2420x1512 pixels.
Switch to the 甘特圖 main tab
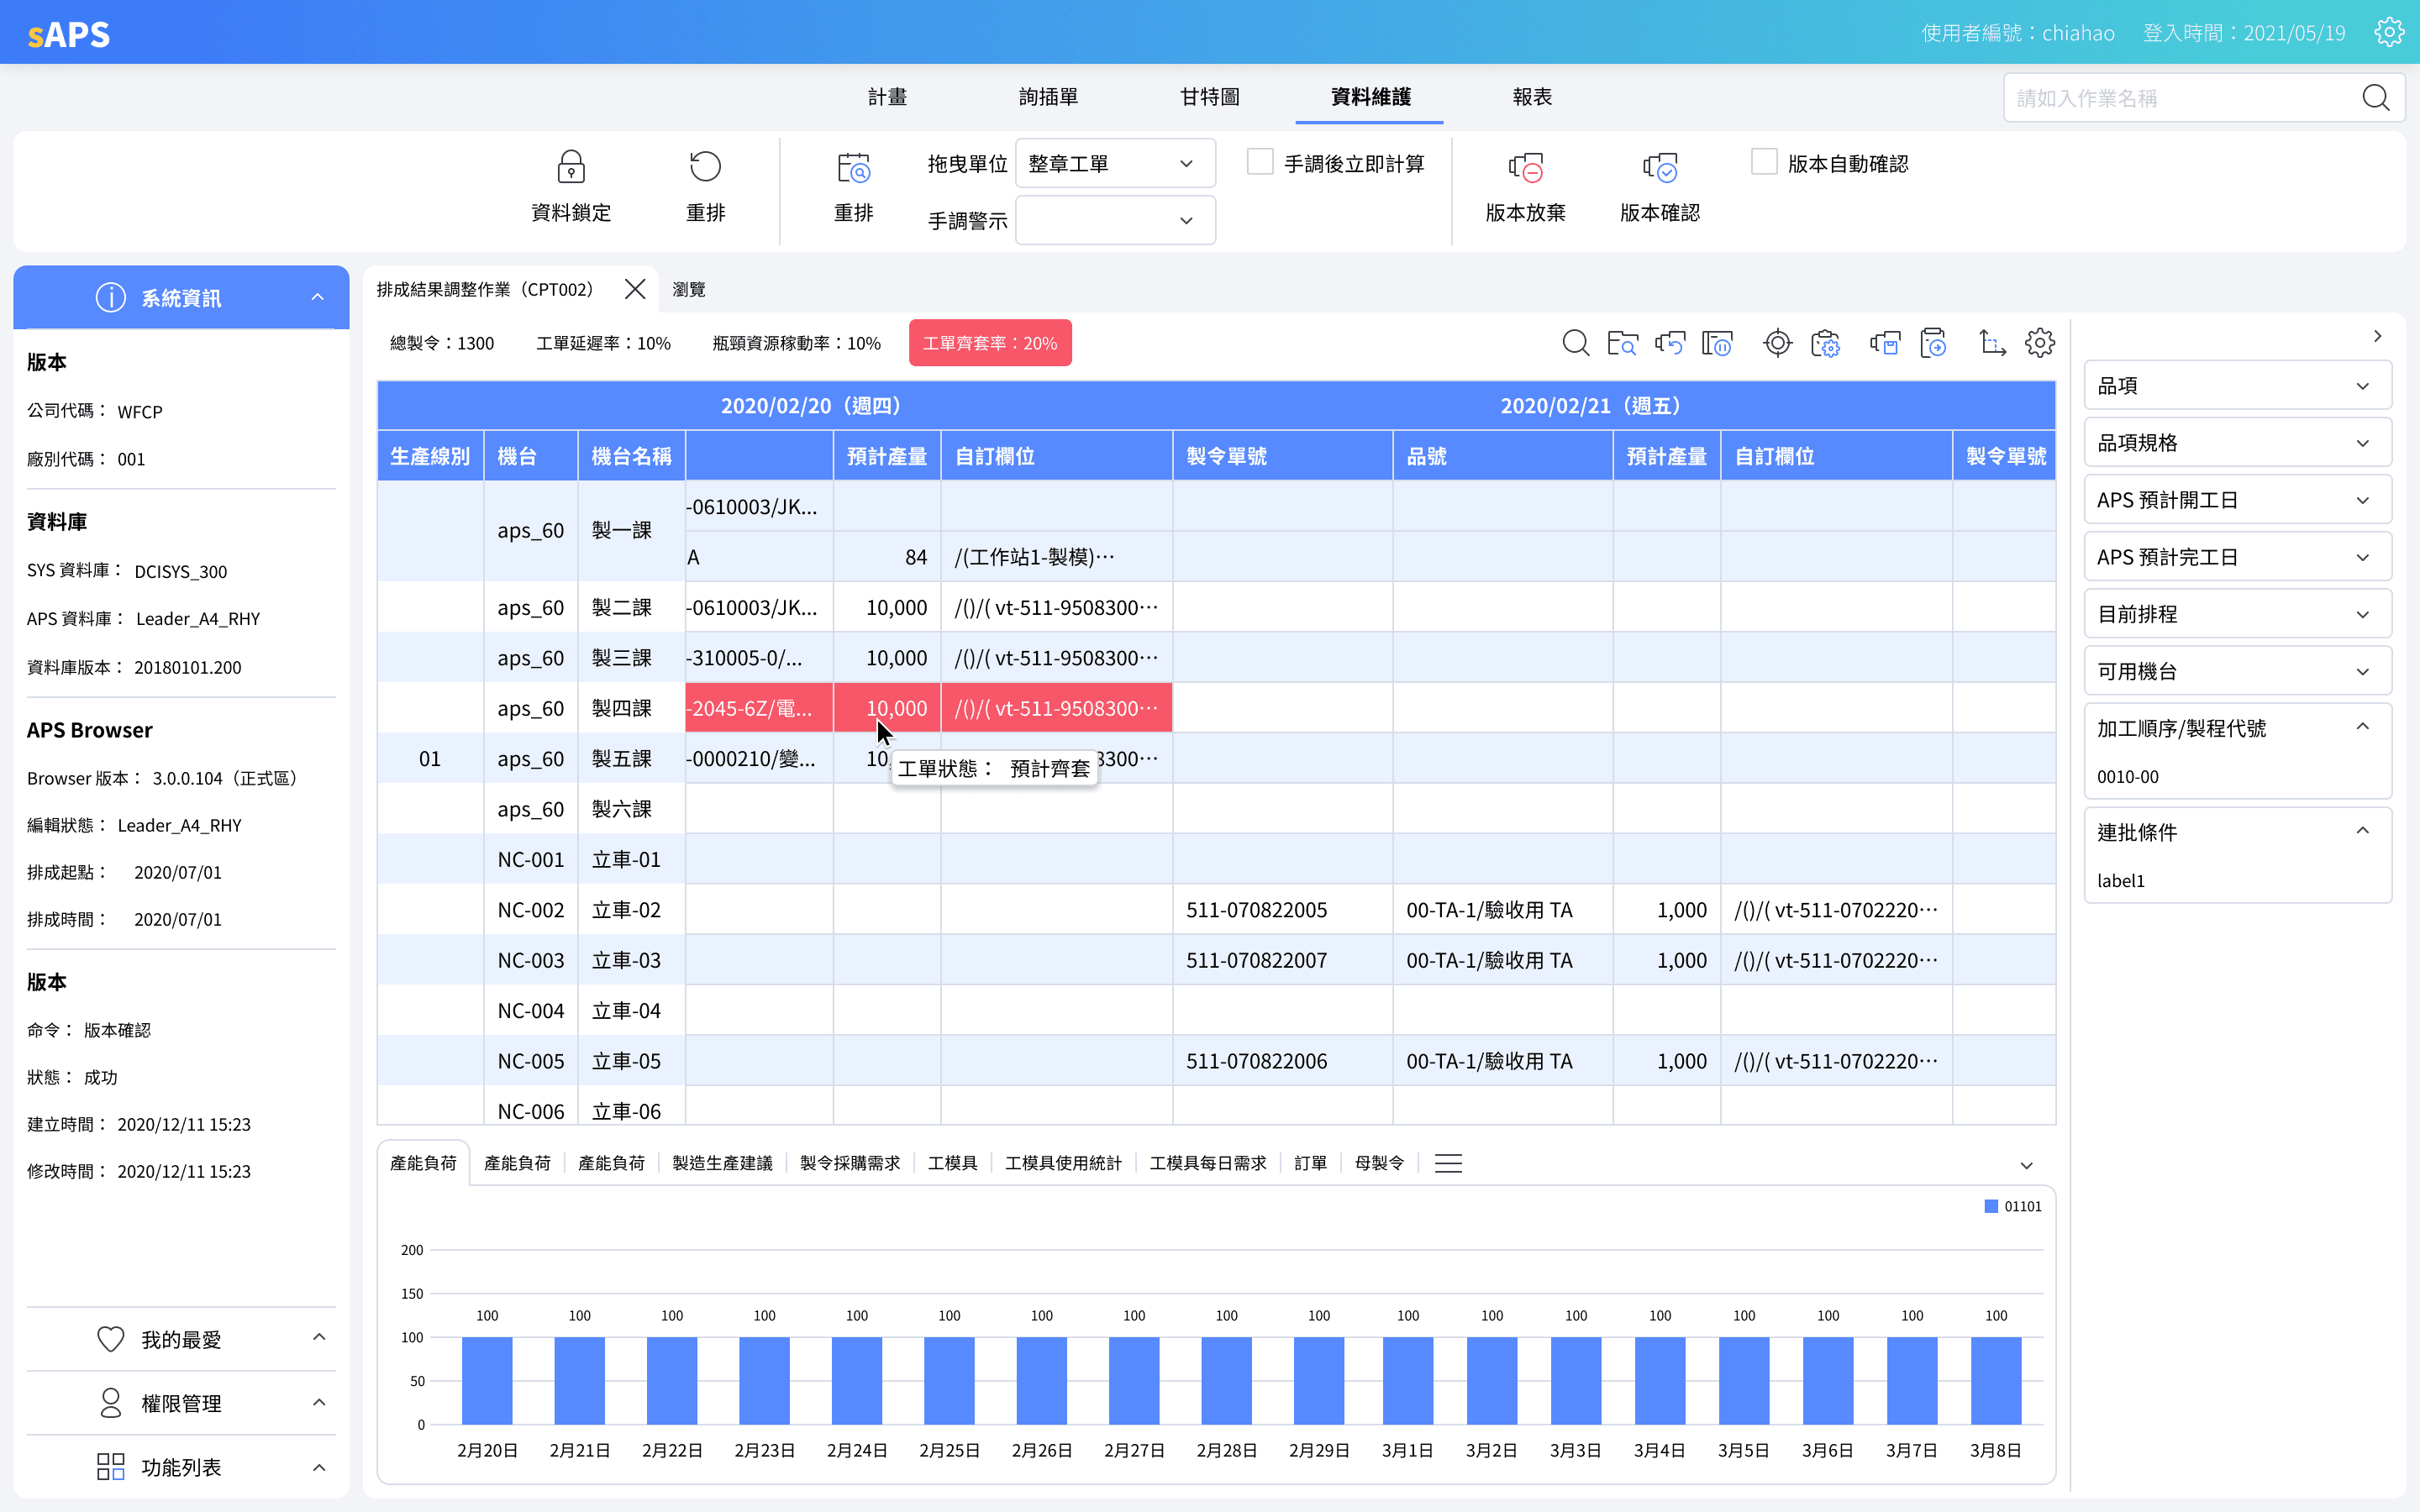[x=1209, y=97]
